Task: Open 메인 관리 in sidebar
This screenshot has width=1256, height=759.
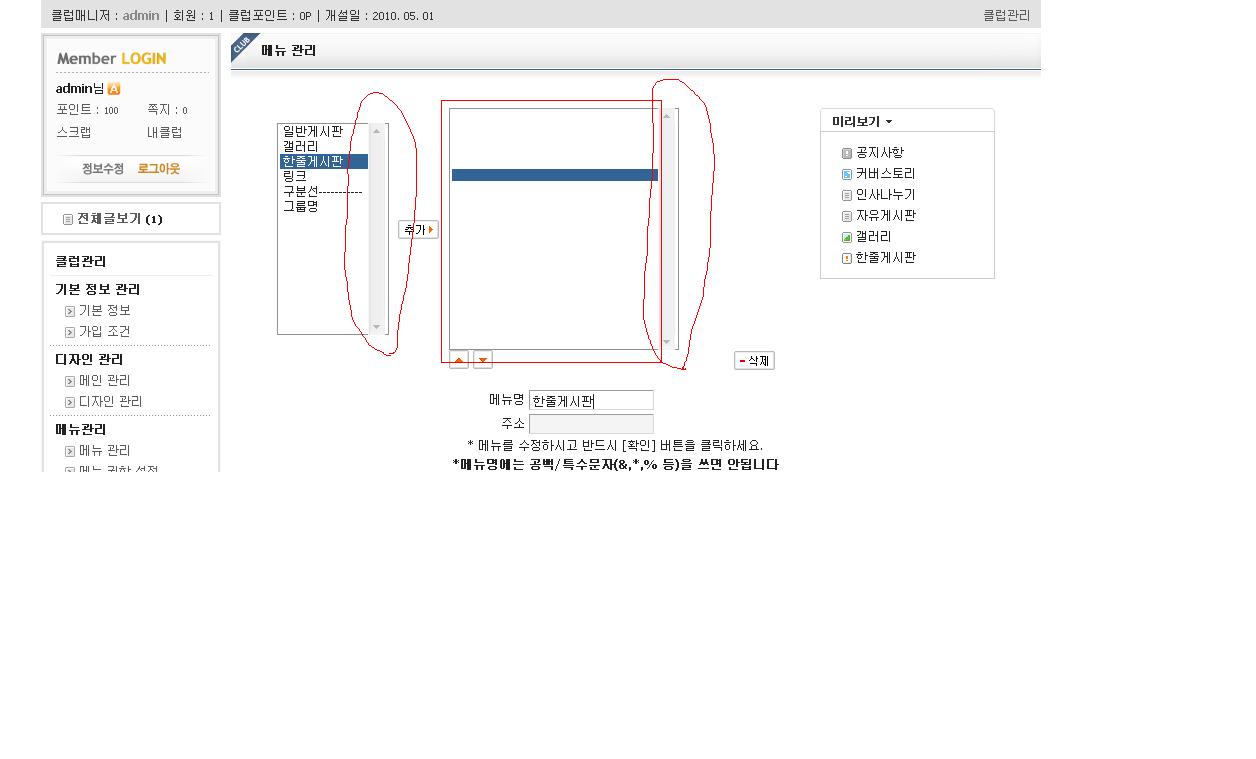Action: (x=105, y=381)
